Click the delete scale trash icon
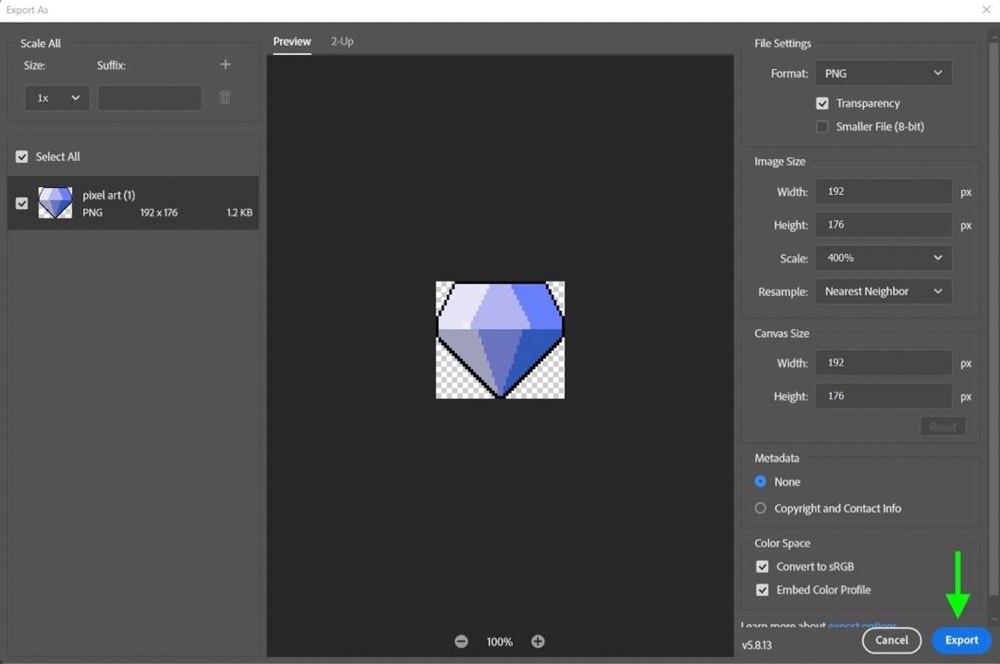This screenshot has height=664, width=1000. tap(224, 97)
